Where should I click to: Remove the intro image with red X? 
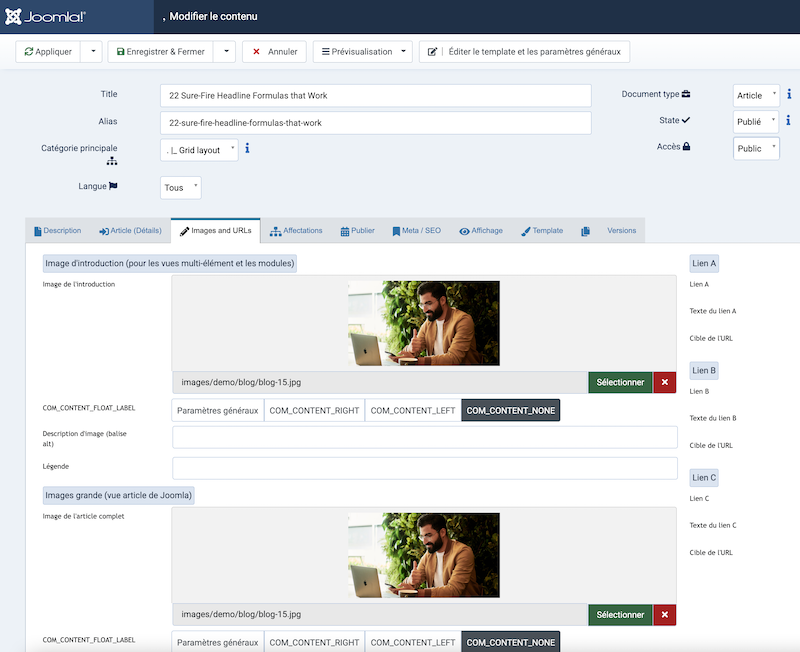coord(665,382)
